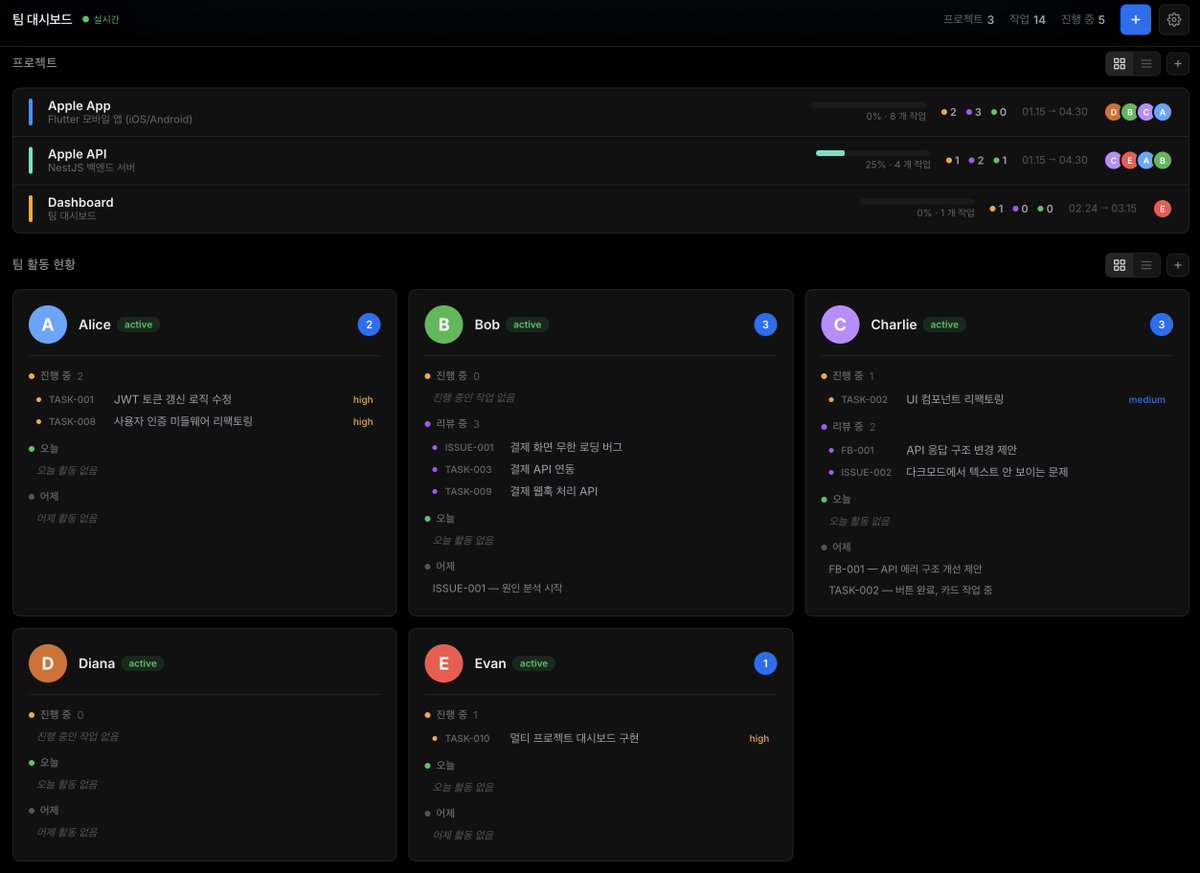Image resolution: width=1200 pixels, height=873 pixels.
Task: Click high priority tag on TASK-010
Action: (x=759, y=739)
